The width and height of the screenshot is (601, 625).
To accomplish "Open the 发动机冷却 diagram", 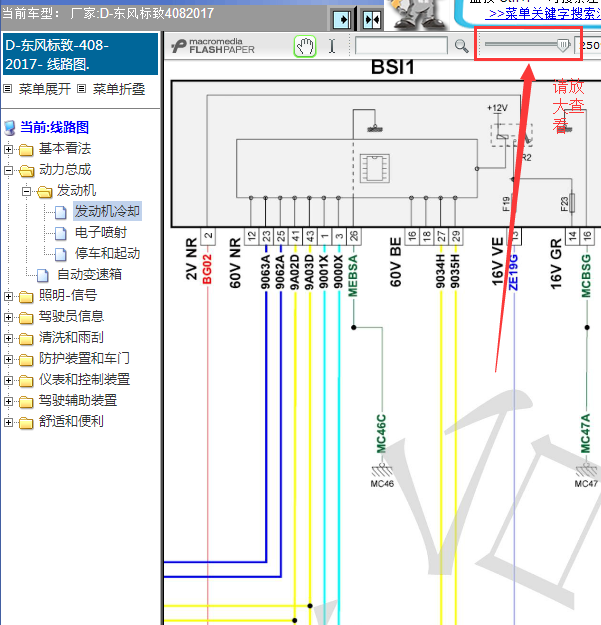I will pos(108,211).
